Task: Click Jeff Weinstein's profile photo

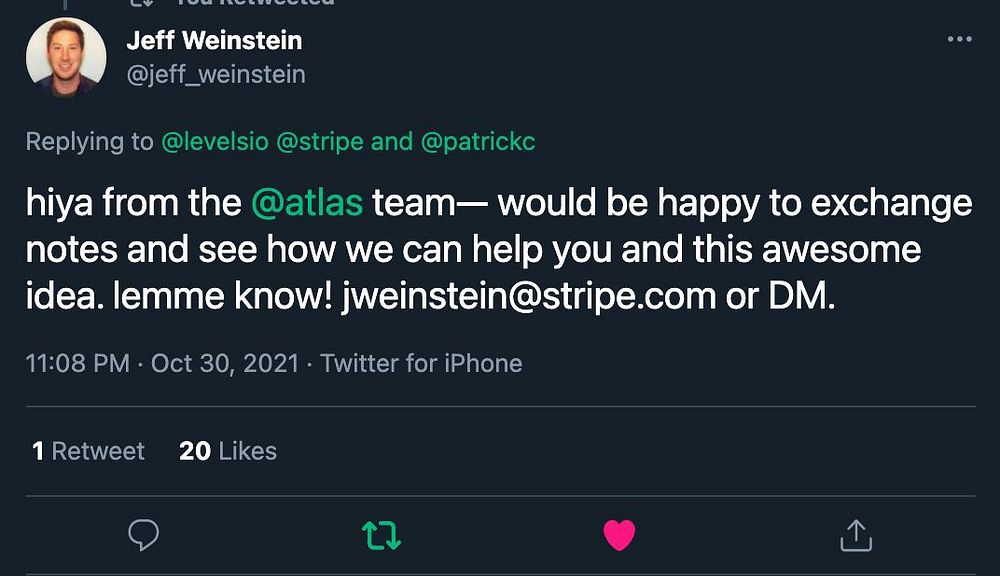Action: [66, 57]
